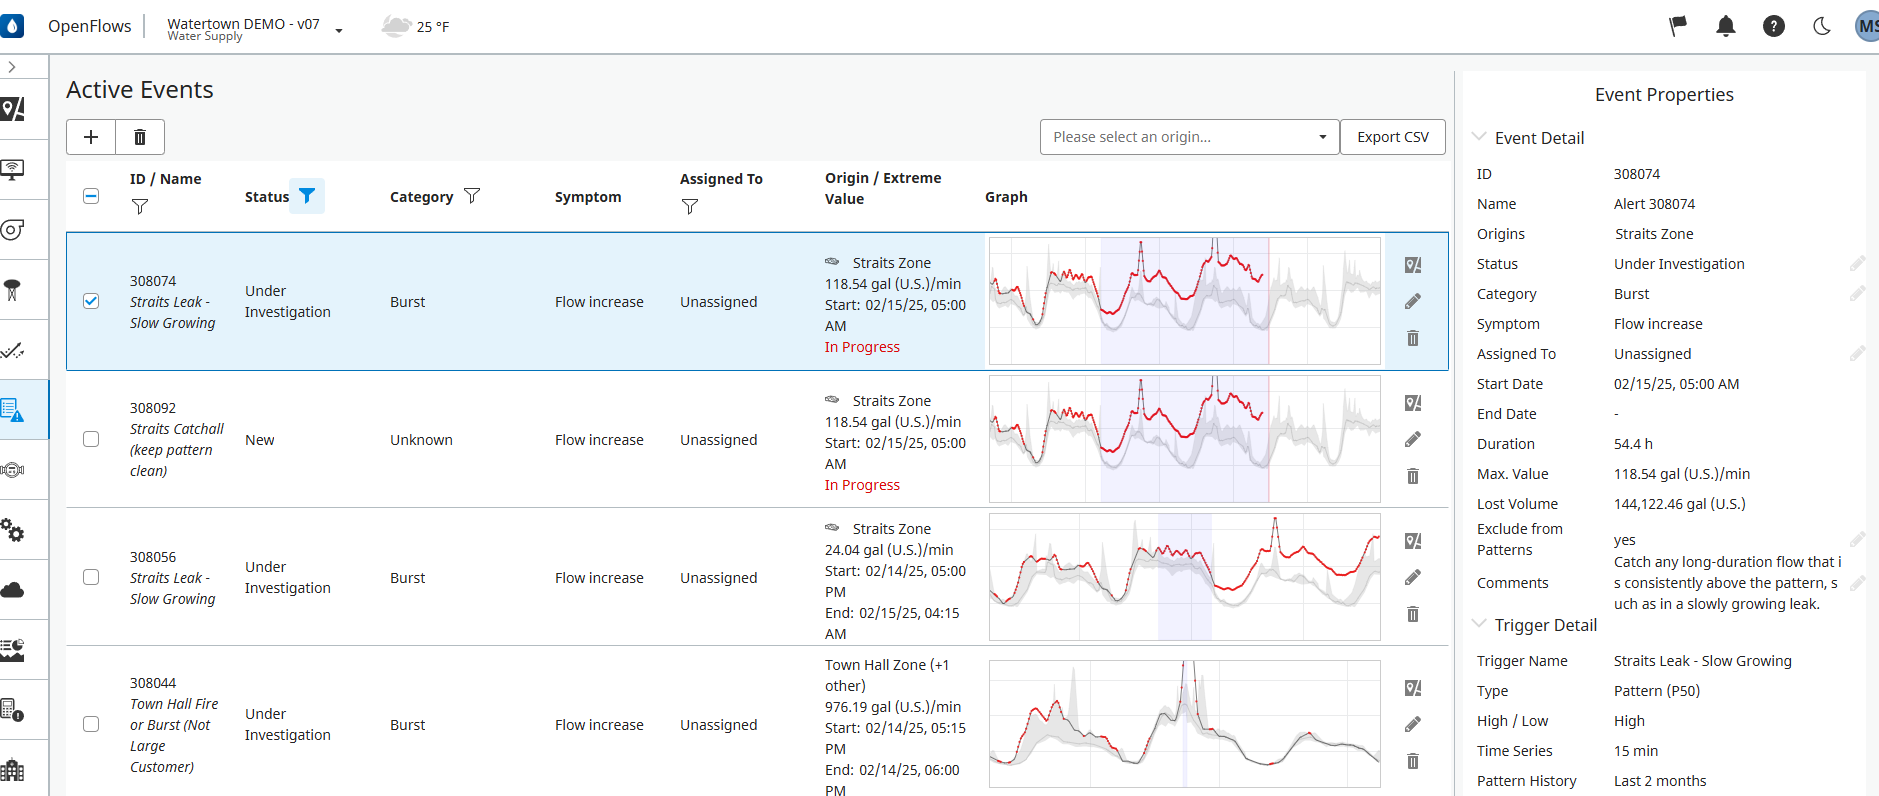
Task: Collapse the Trigger Detail section
Action: 1479,624
